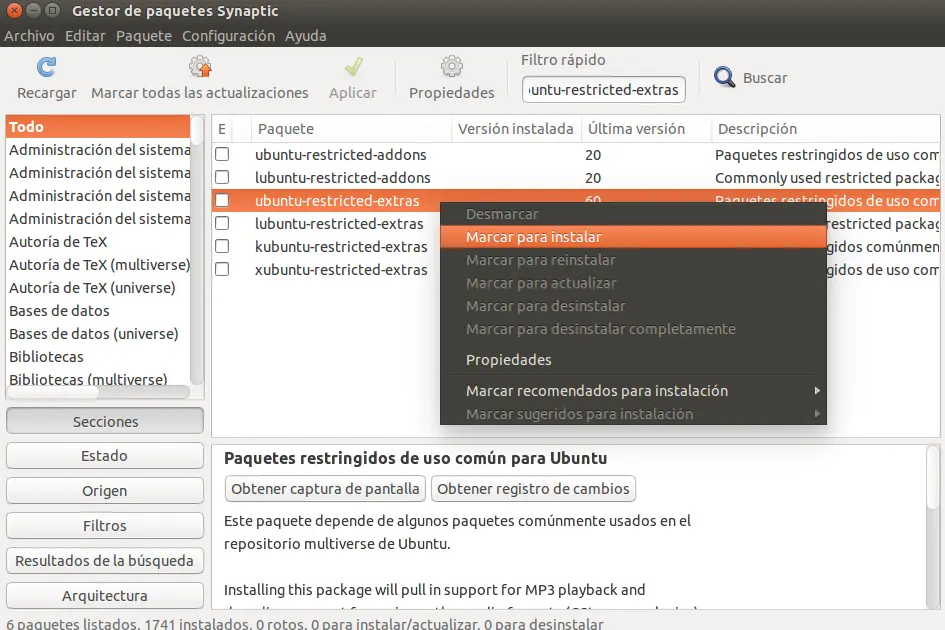This screenshot has height=630, width=945.
Task: Select Autoría de TeX (multiverse) section
Action: (x=98, y=265)
